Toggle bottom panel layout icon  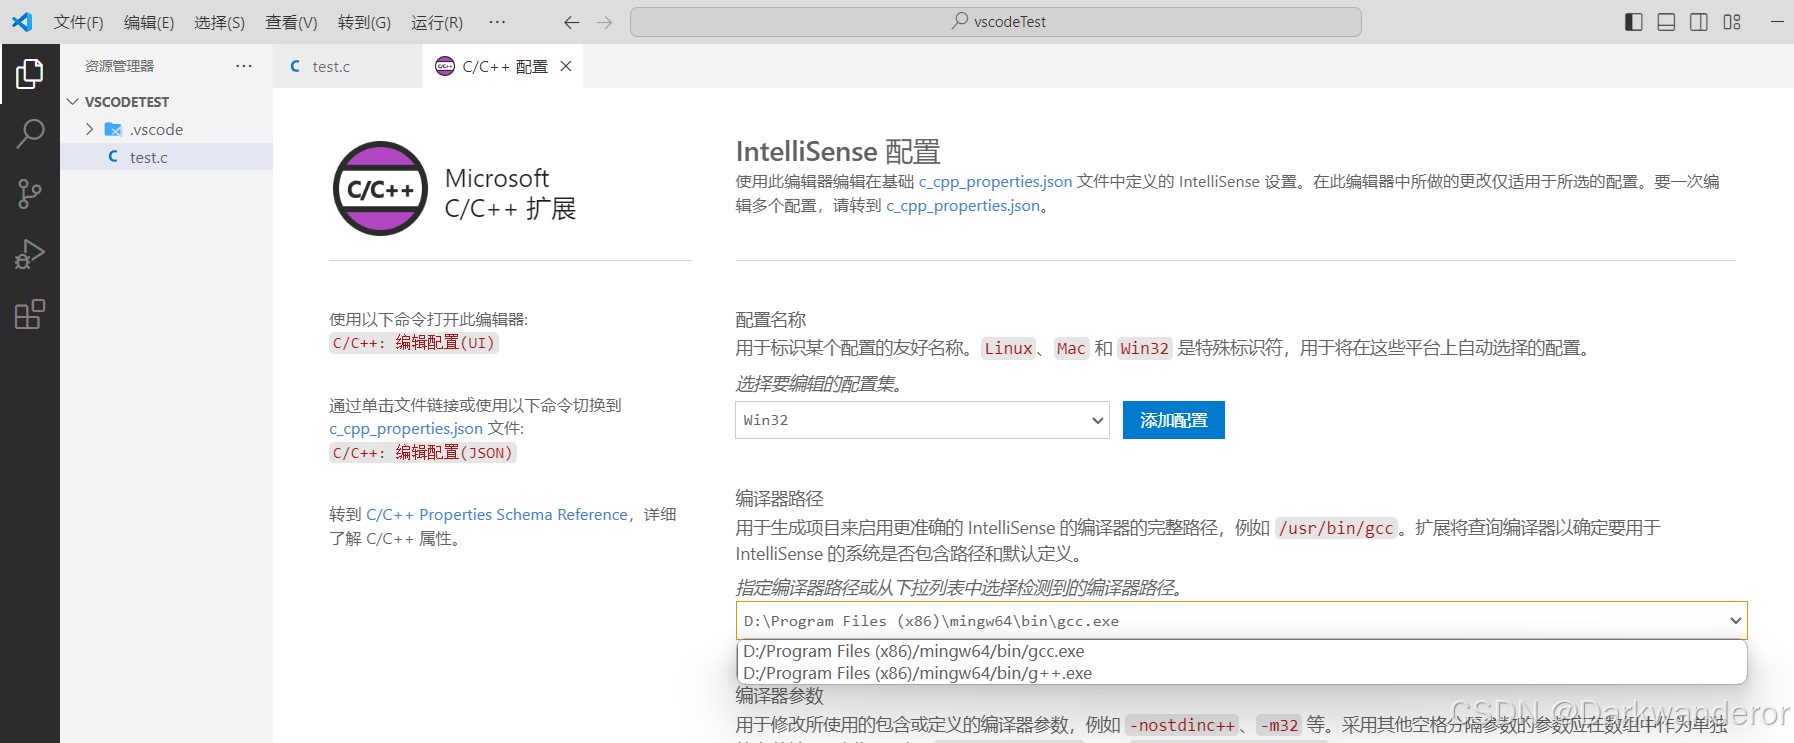(x=1666, y=22)
